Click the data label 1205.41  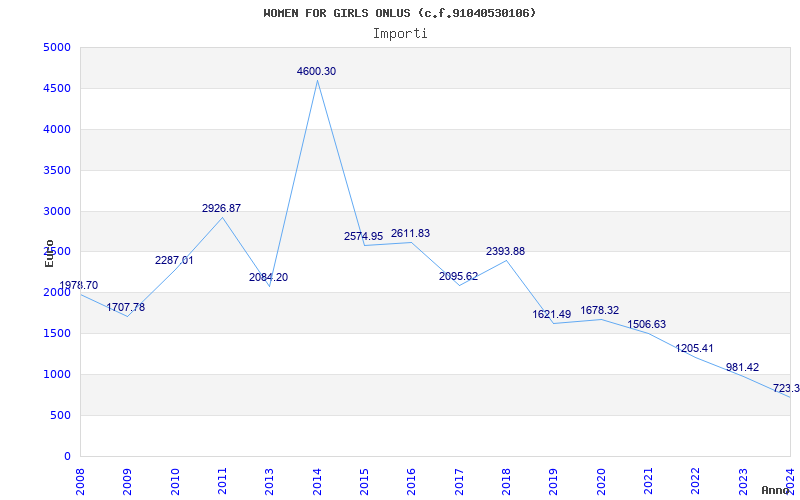pos(694,348)
